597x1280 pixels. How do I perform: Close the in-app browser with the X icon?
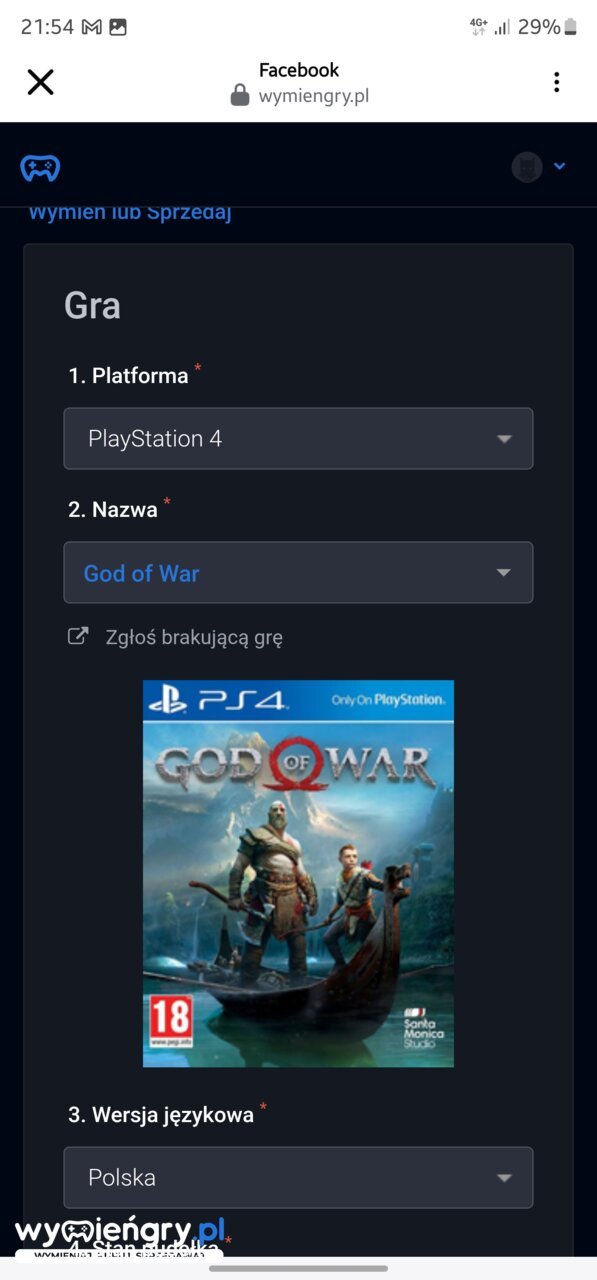point(40,82)
